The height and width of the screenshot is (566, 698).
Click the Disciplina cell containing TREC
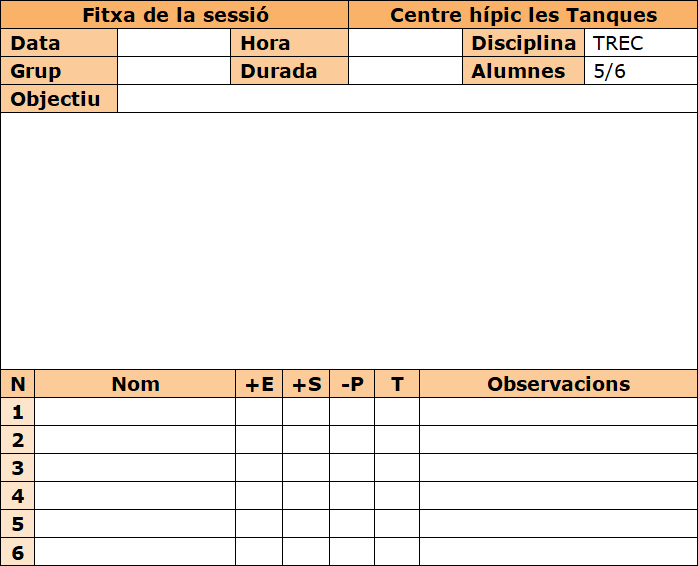640,43
